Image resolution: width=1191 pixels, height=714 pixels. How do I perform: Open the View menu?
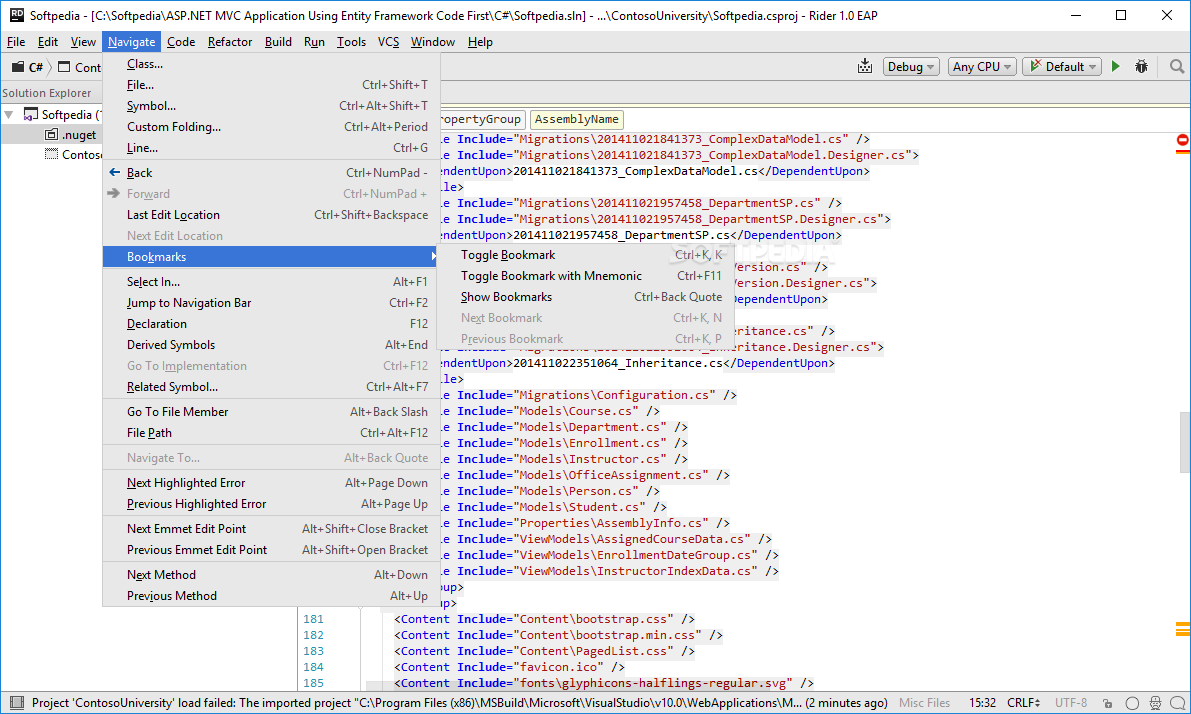(x=84, y=42)
